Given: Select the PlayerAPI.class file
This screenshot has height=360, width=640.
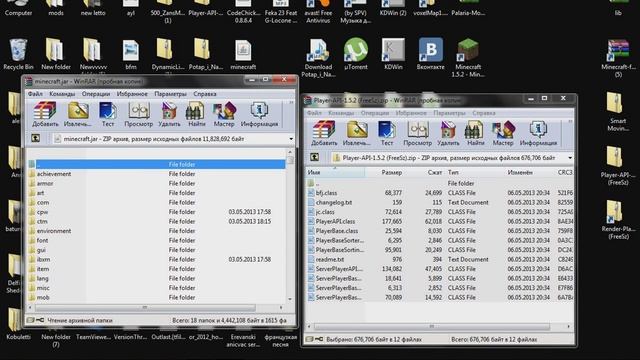Looking at the screenshot, I should coord(440,221).
